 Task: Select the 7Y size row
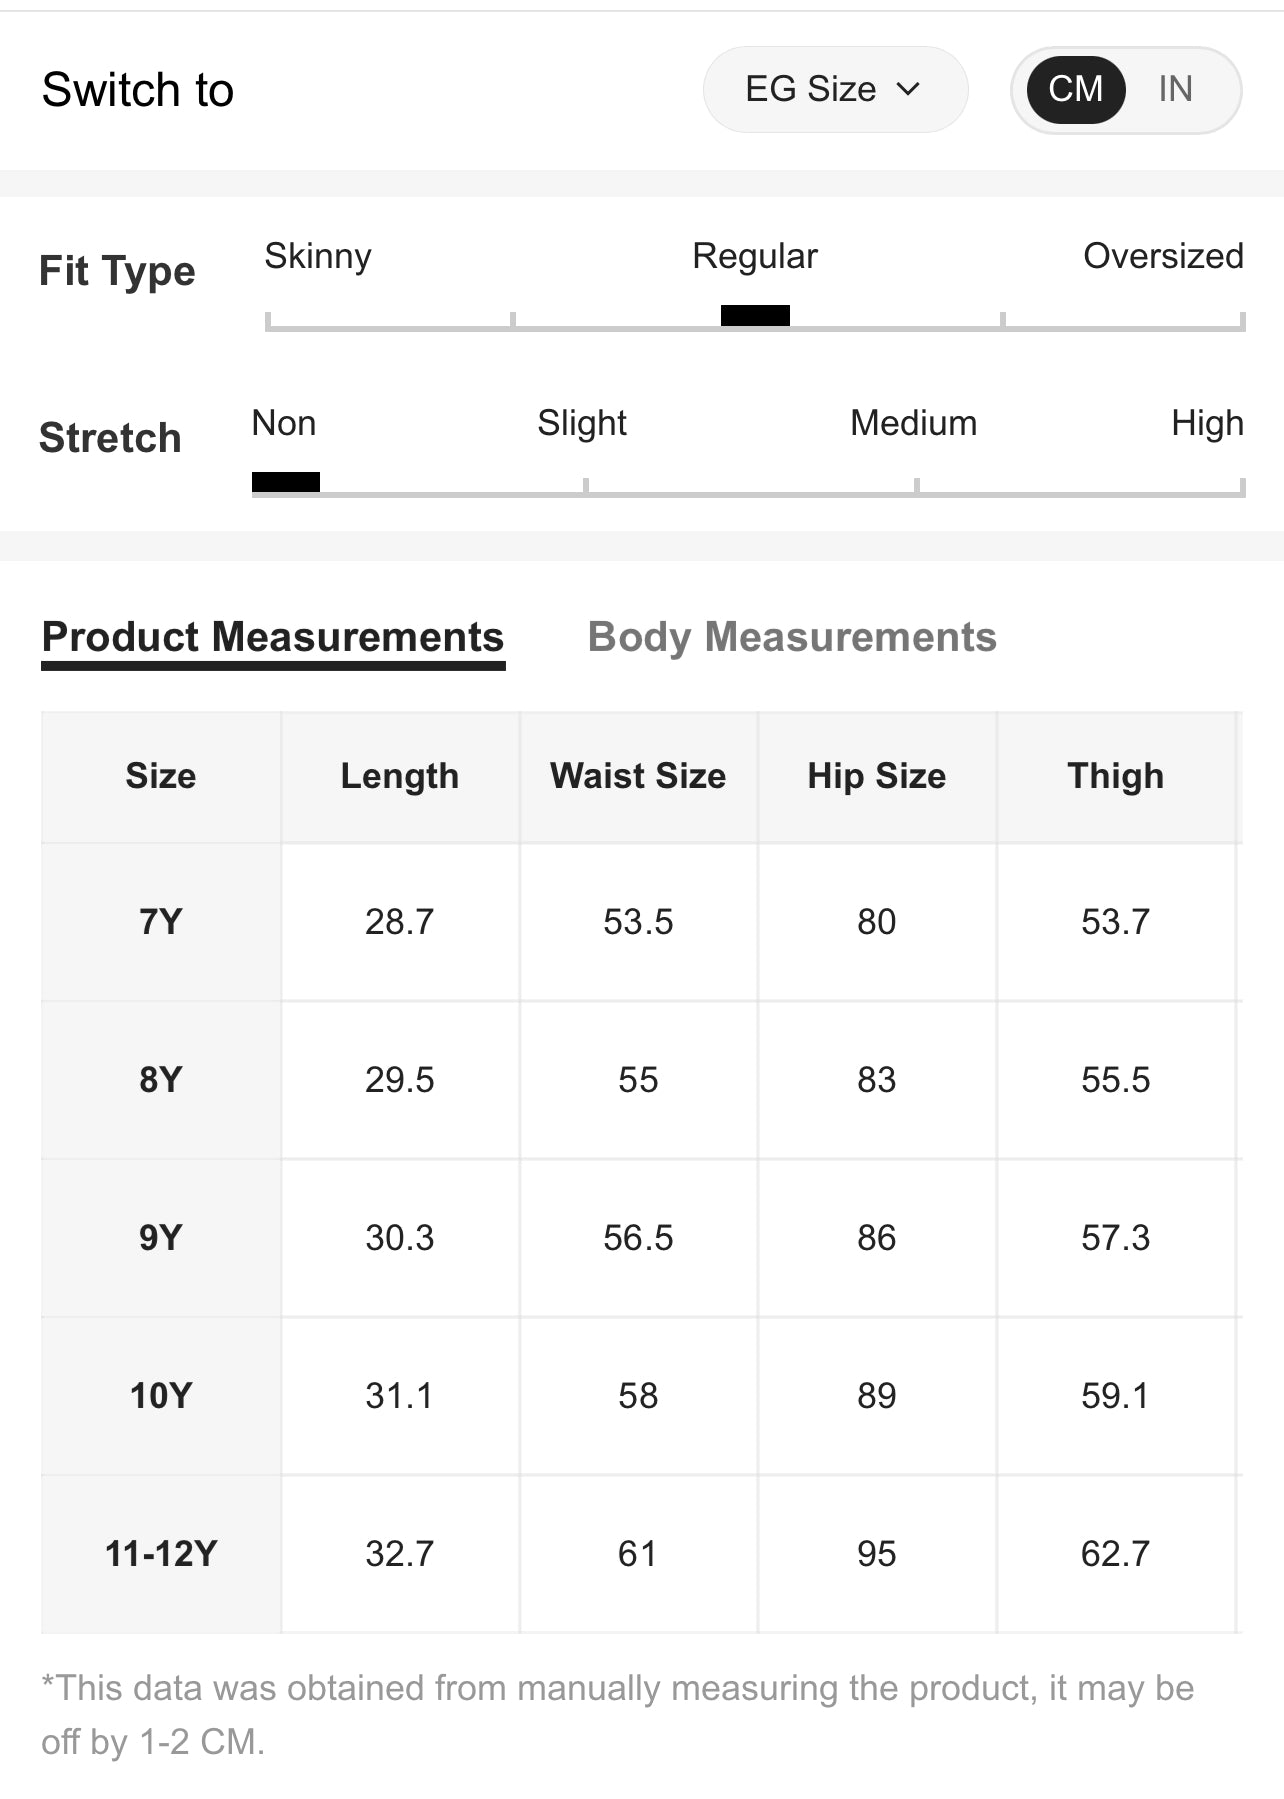(161, 921)
